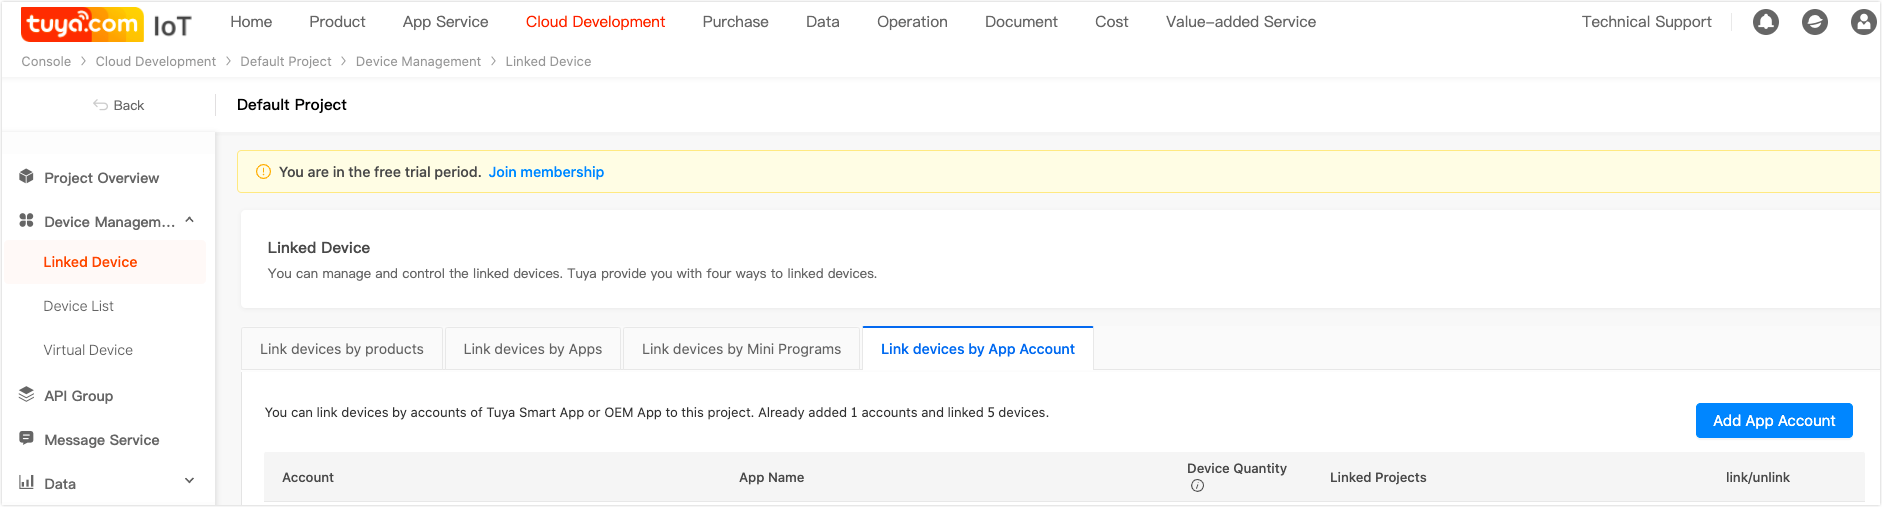Click the API Group layers icon

click(27, 395)
